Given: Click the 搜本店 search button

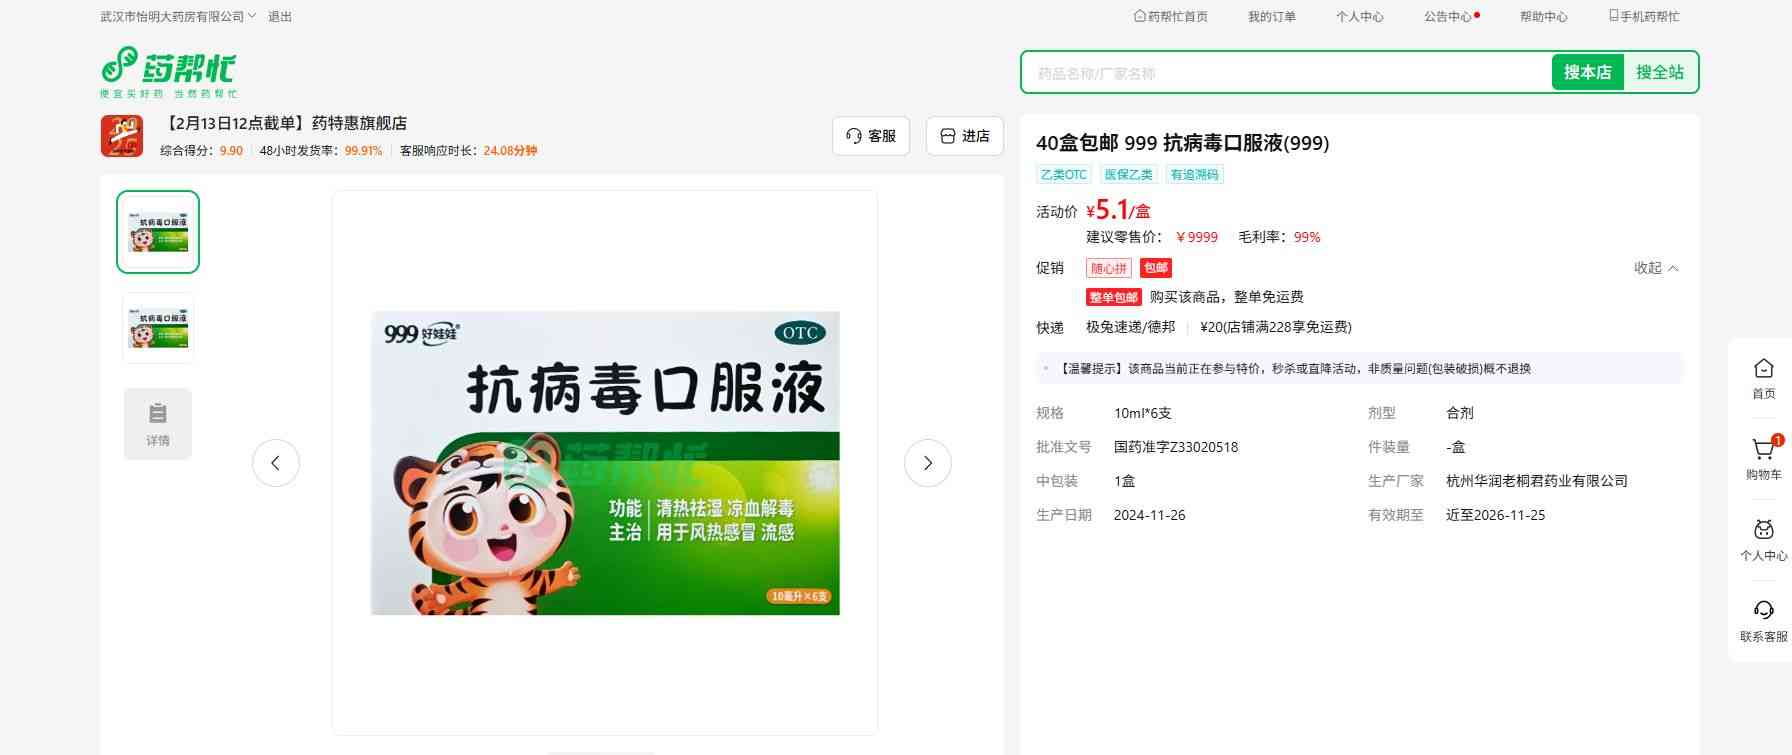Looking at the screenshot, I should click(1587, 72).
